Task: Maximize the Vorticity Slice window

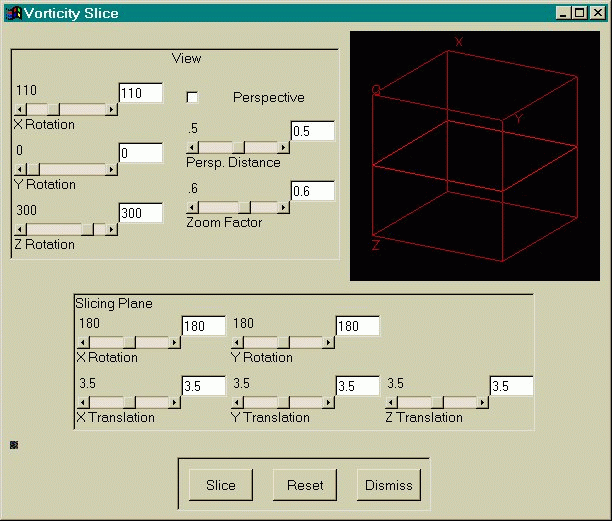Action: coord(579,13)
